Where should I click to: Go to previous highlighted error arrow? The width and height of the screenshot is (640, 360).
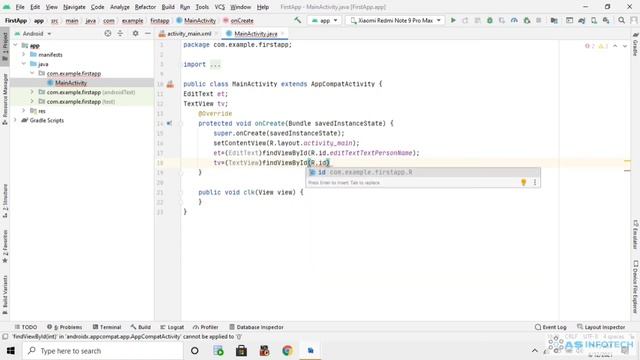615,46
